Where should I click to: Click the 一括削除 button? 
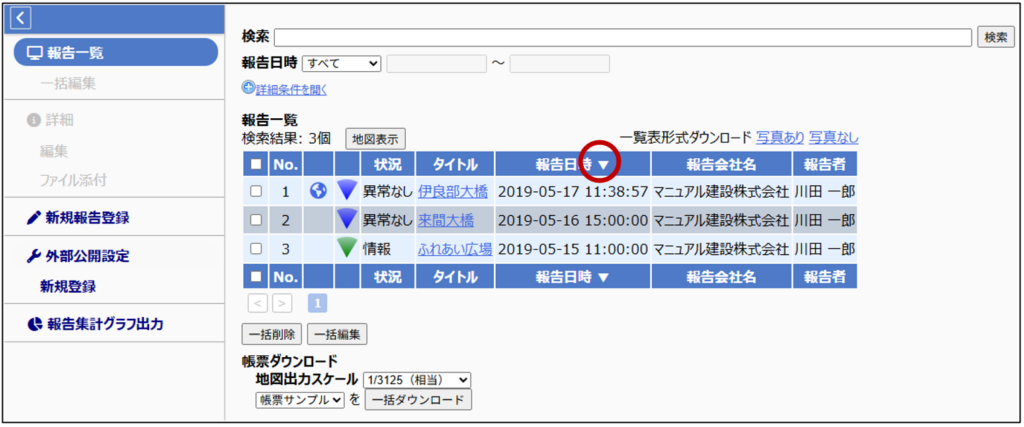[272, 334]
